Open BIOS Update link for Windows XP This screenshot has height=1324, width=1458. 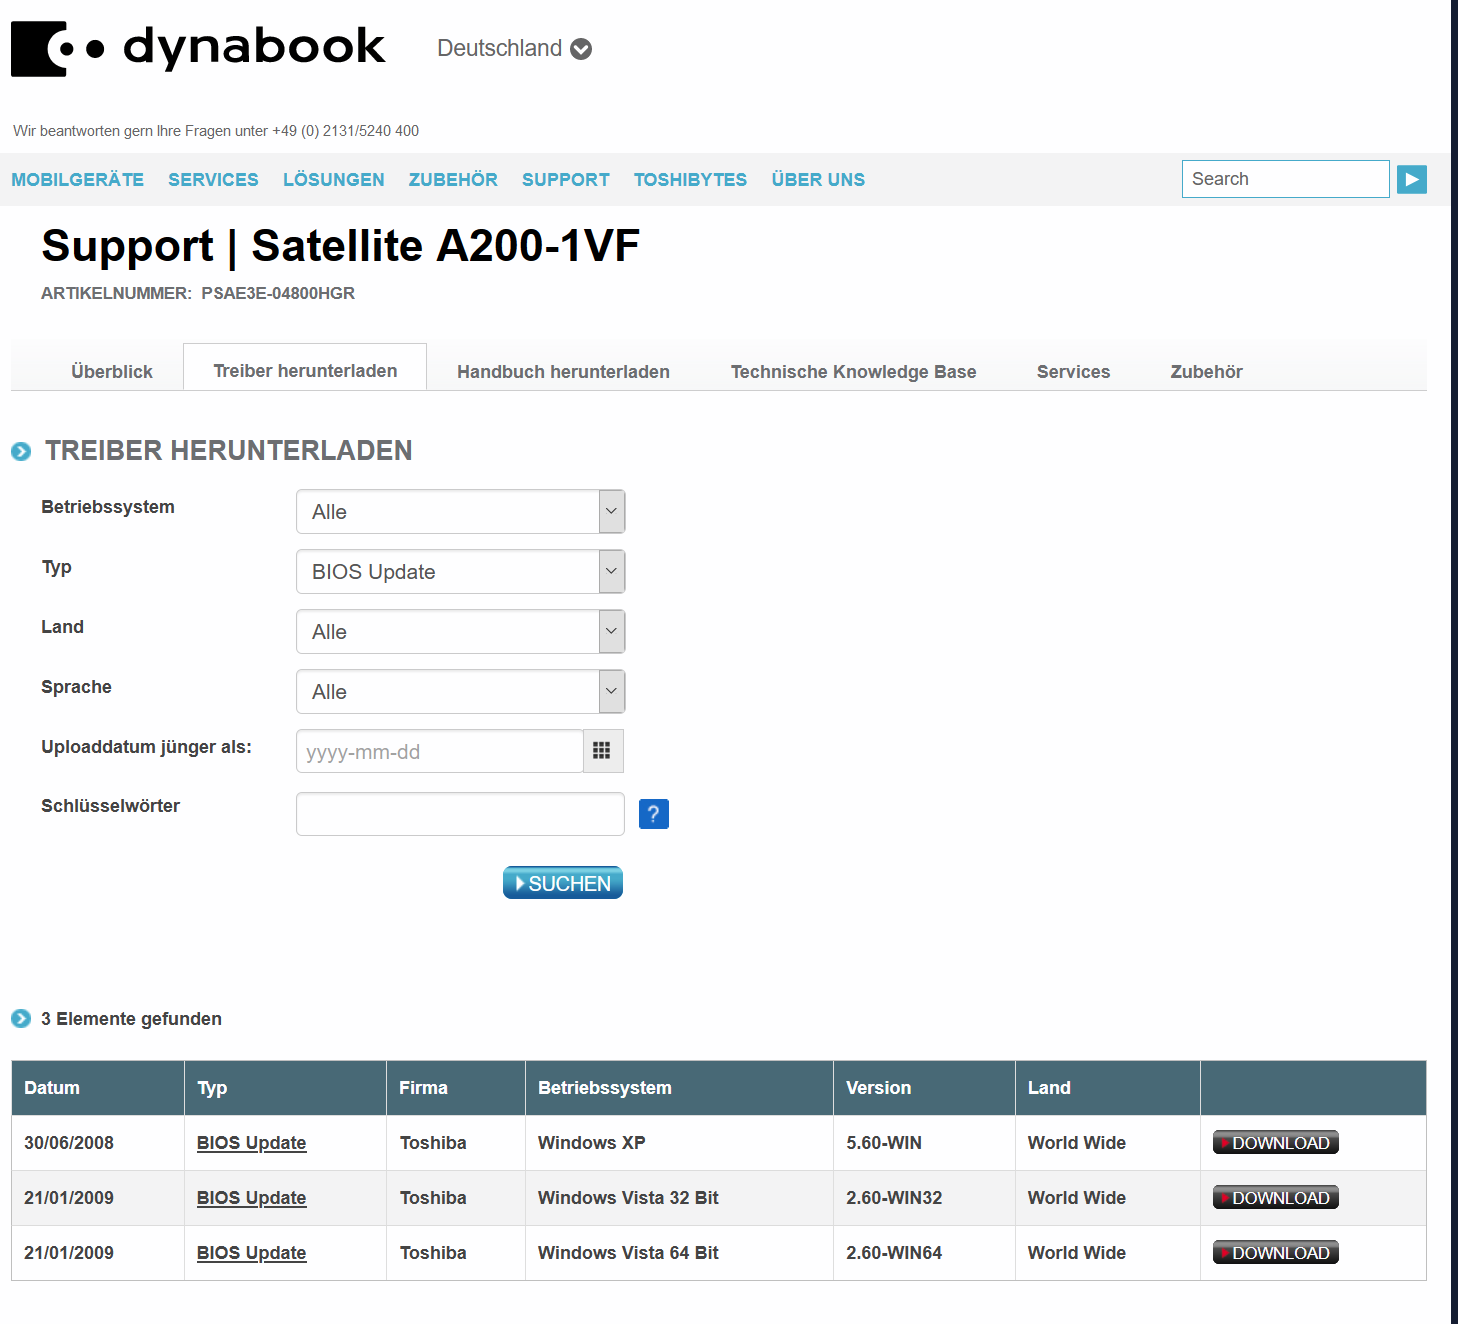(251, 1143)
